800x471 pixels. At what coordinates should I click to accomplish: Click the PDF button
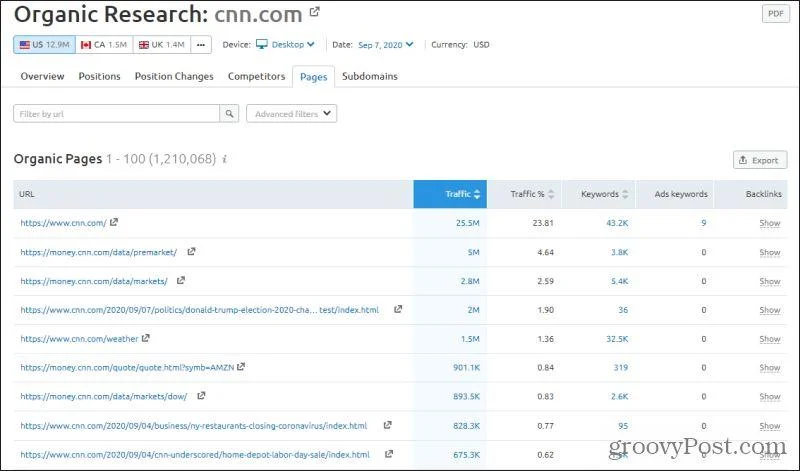point(776,14)
